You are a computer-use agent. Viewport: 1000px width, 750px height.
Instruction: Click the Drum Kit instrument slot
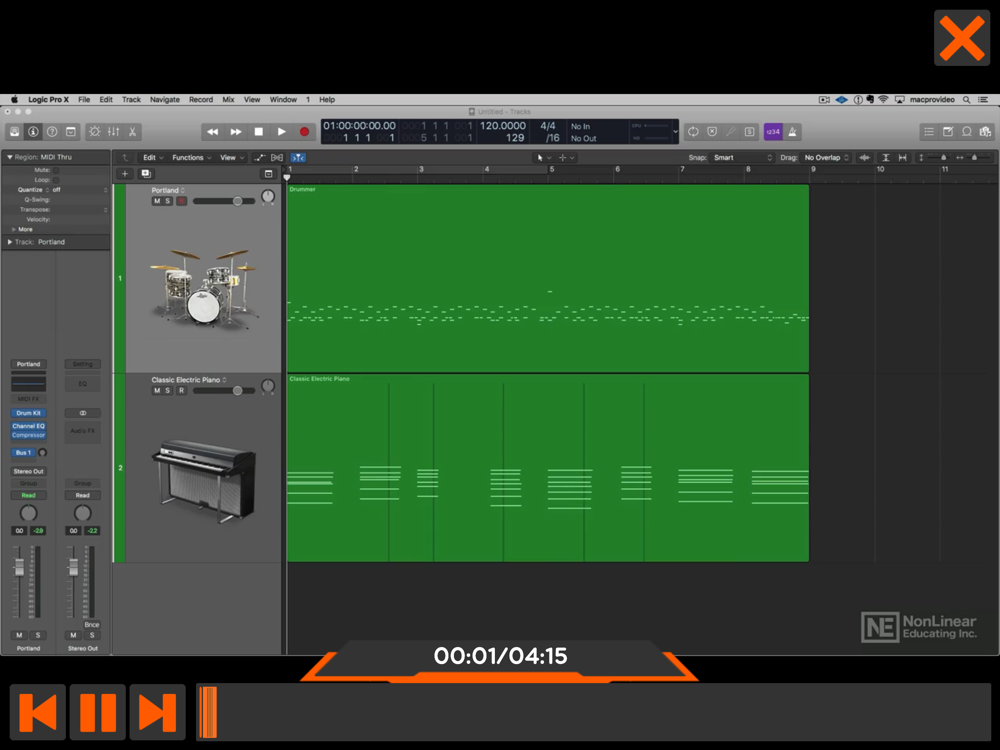click(x=28, y=413)
